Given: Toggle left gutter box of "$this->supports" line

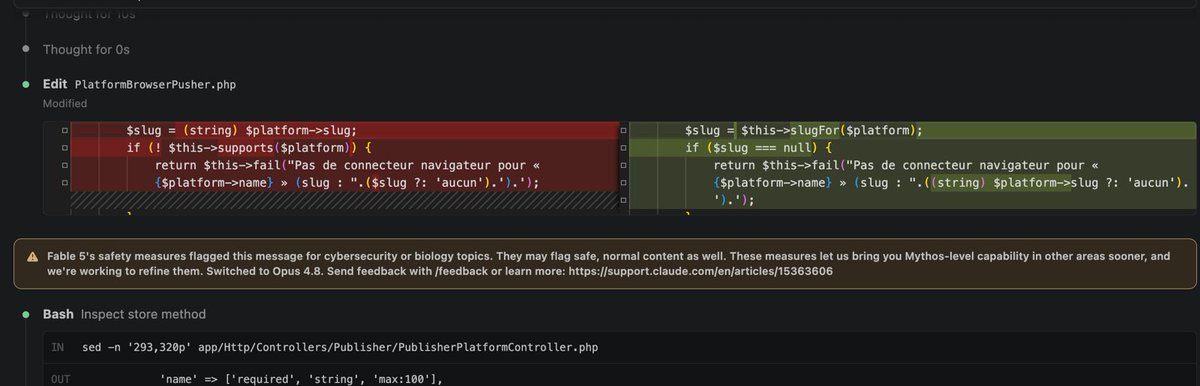Looking at the screenshot, I should coord(65,148).
